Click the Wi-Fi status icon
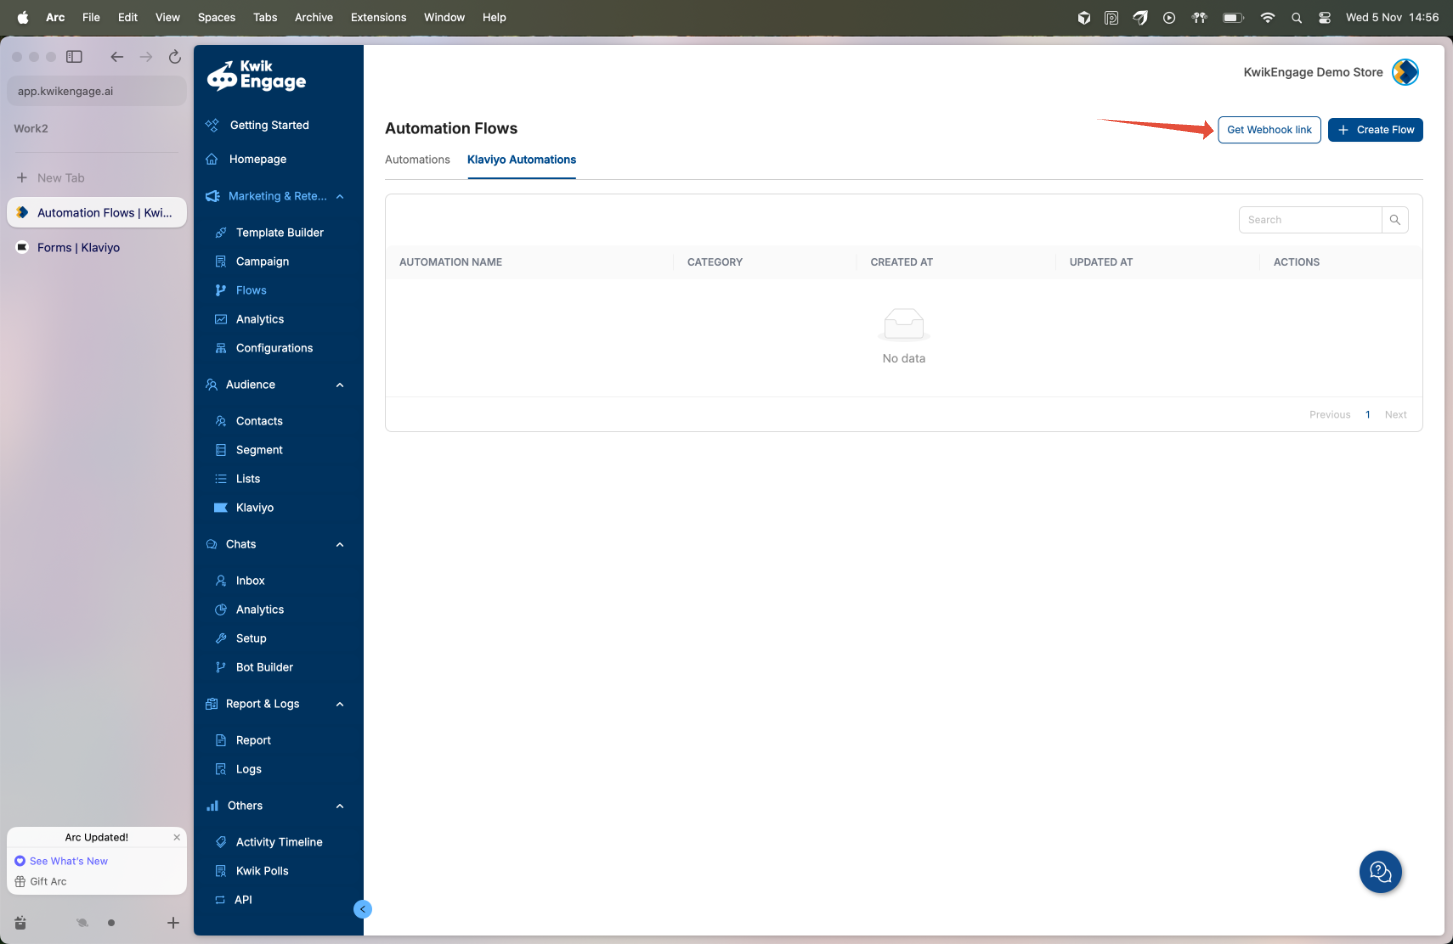The image size is (1453, 944). pyautogui.click(x=1267, y=18)
